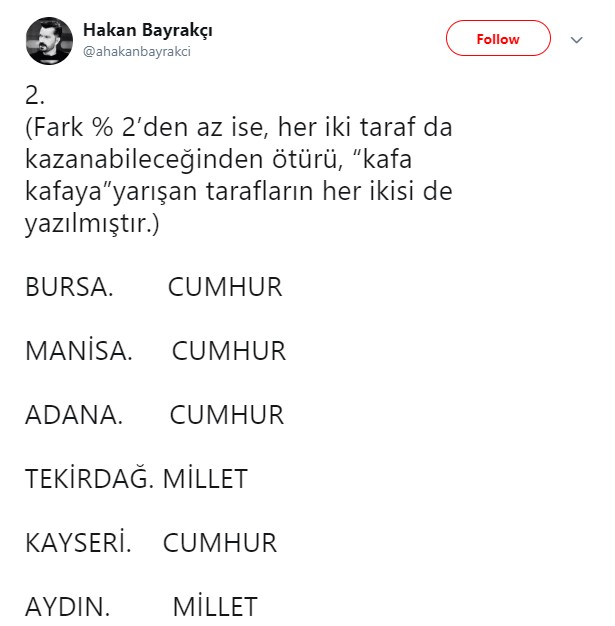Click the word KAYSERİ in the tweet

pos(78,543)
